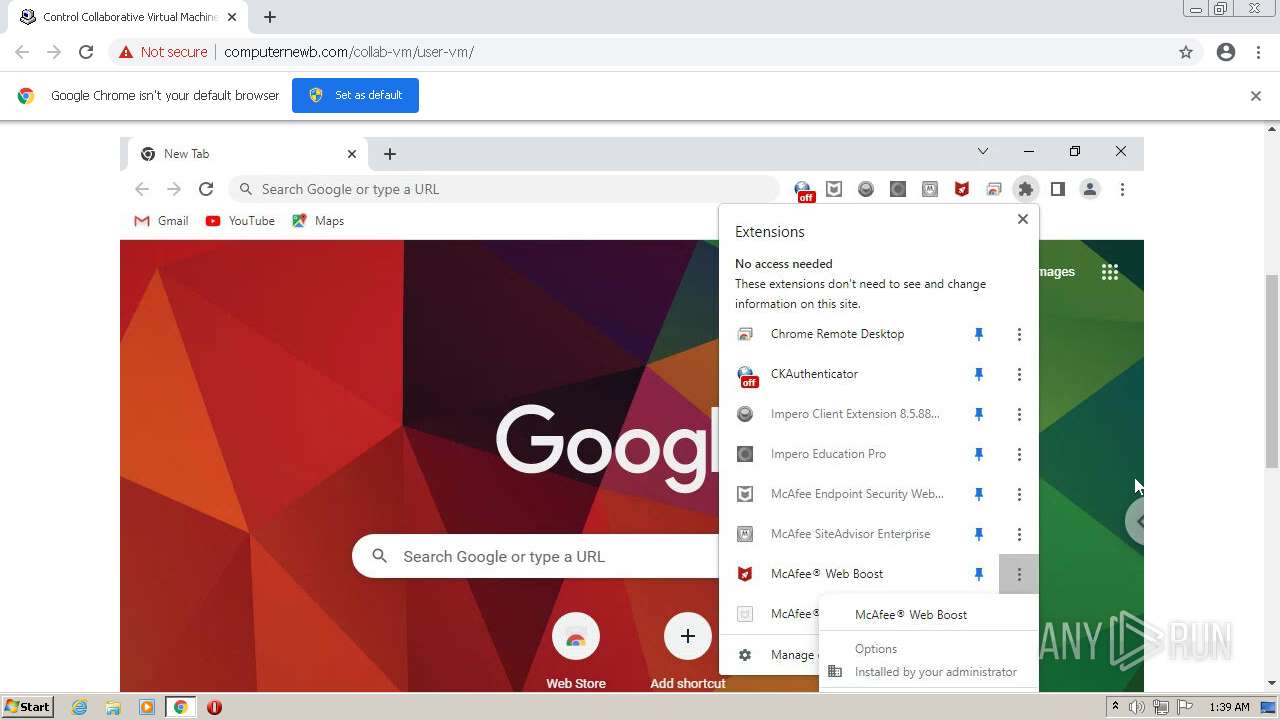Click the outer Chrome URL field
This screenshot has height=720, width=1280.
pyautogui.click(x=640, y=52)
